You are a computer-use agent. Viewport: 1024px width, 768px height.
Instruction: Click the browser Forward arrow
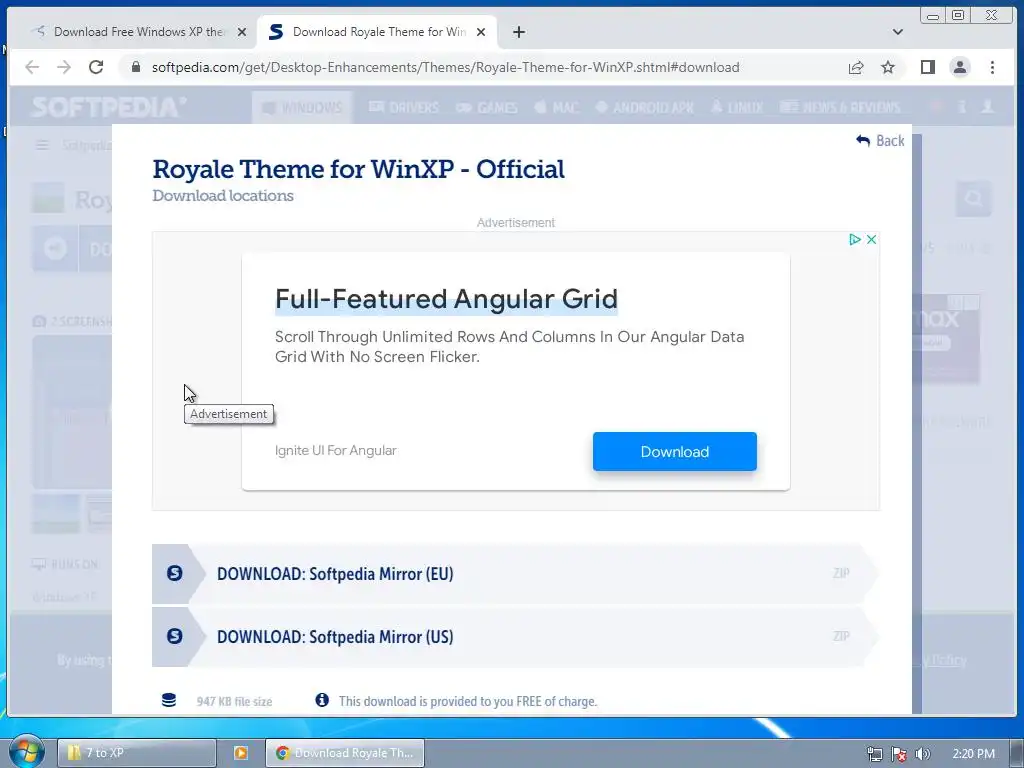coord(63,67)
